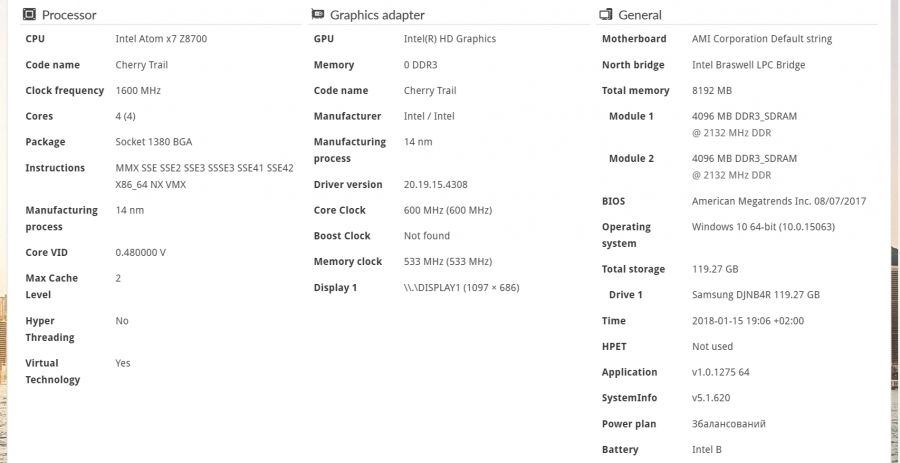Click the Samsung DJNB4R drive entry
Image resolution: width=900 pixels, height=463 pixels.
pos(755,295)
